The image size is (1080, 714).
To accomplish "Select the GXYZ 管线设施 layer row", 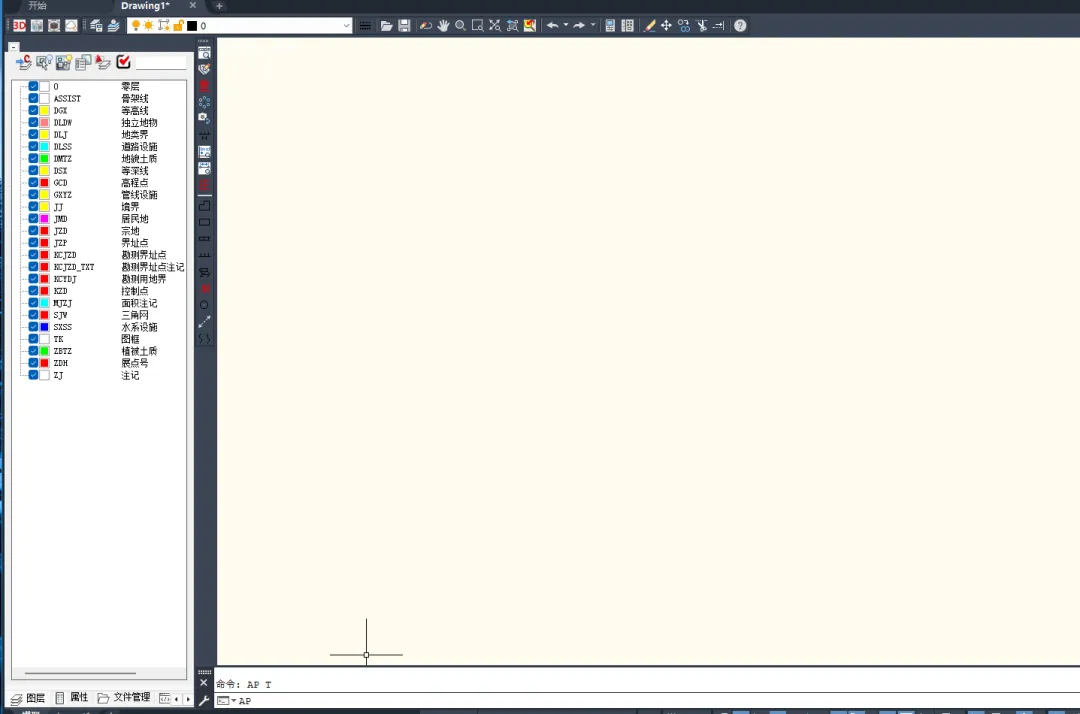I will point(105,195).
